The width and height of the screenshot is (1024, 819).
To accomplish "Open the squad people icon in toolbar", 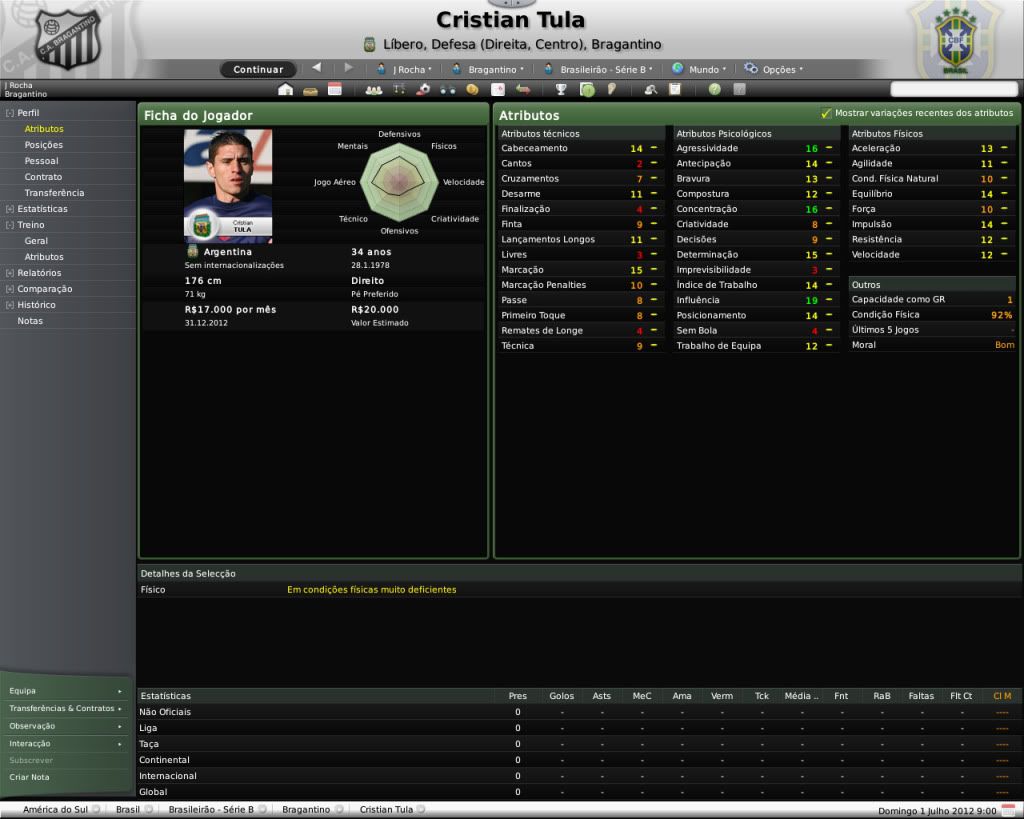I will (374, 89).
